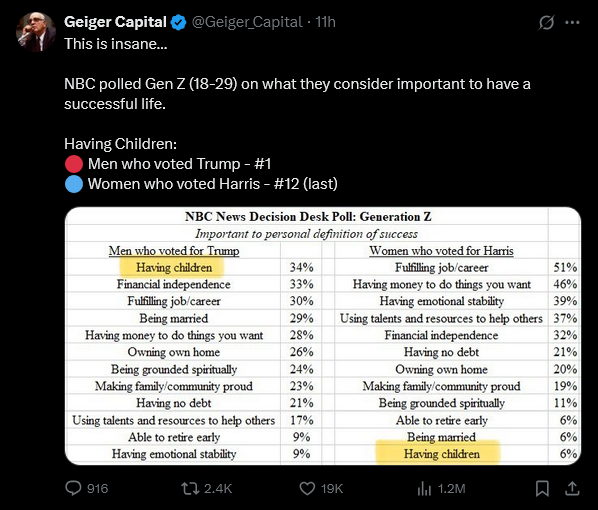Open the @Geiger_Capital handle link
Viewport: 598px width, 510px height.
click(x=247, y=22)
